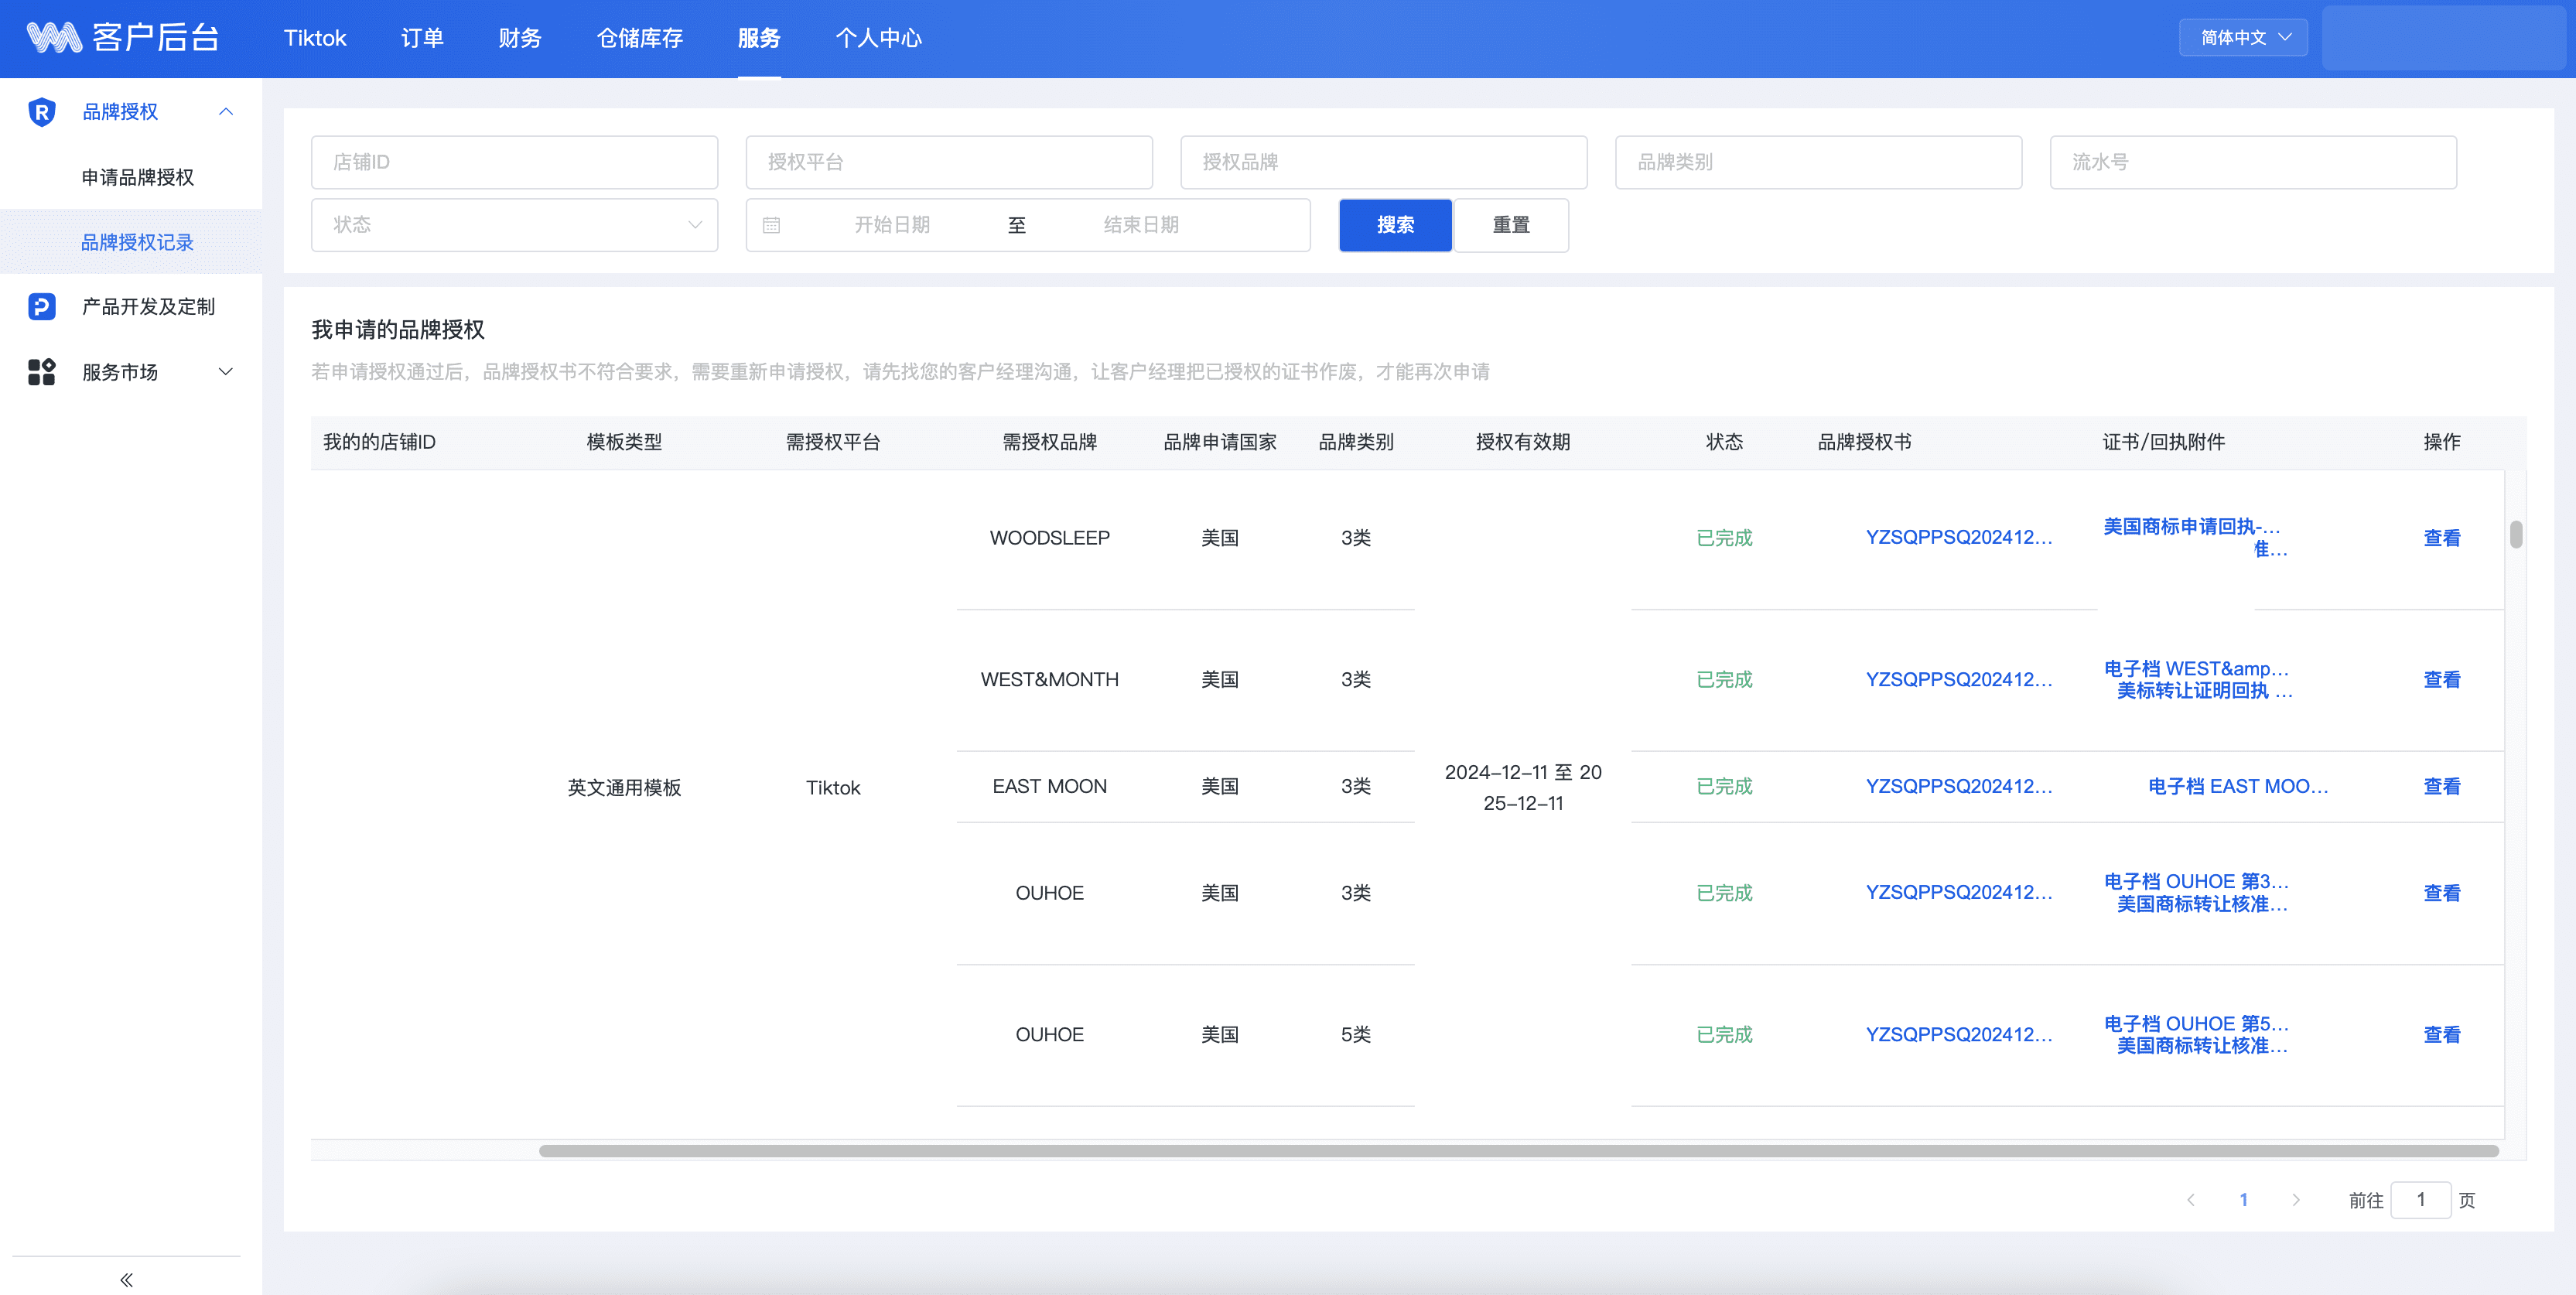
Task: Click the 品牌授权 shield icon in sidebar
Action: tap(41, 112)
